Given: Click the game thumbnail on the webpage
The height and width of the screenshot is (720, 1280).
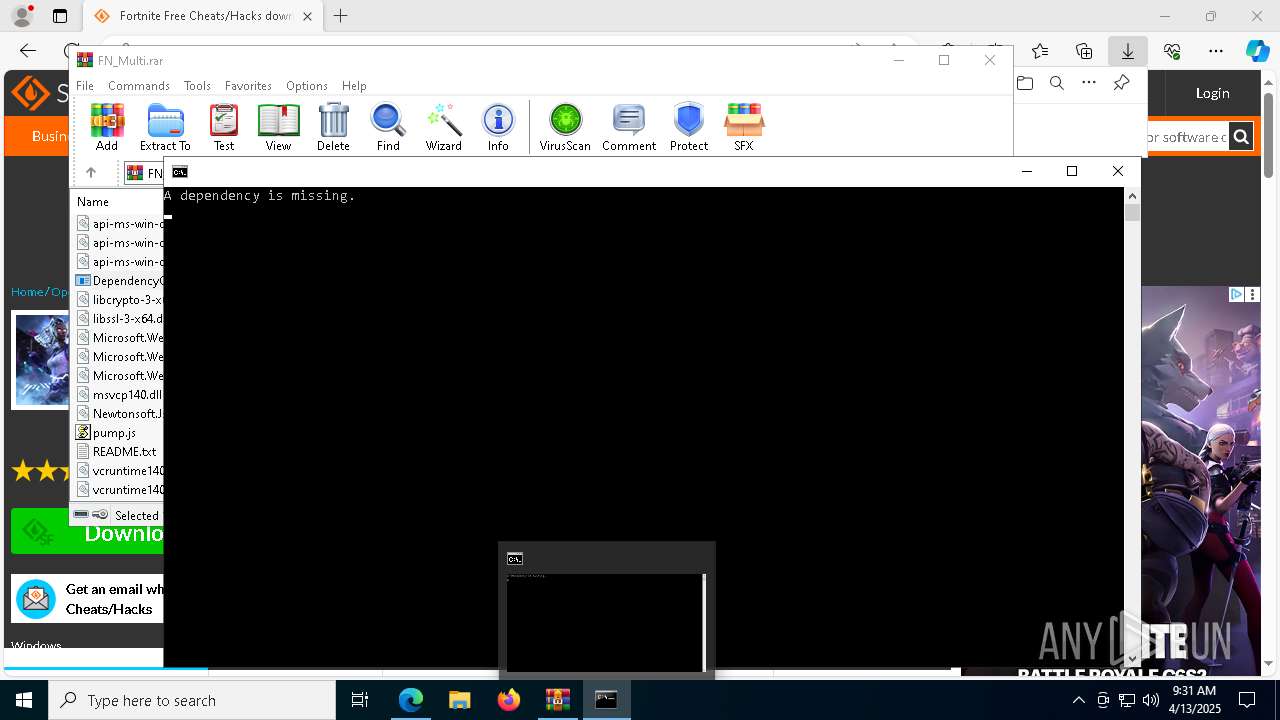Looking at the screenshot, I should pos(42,360).
